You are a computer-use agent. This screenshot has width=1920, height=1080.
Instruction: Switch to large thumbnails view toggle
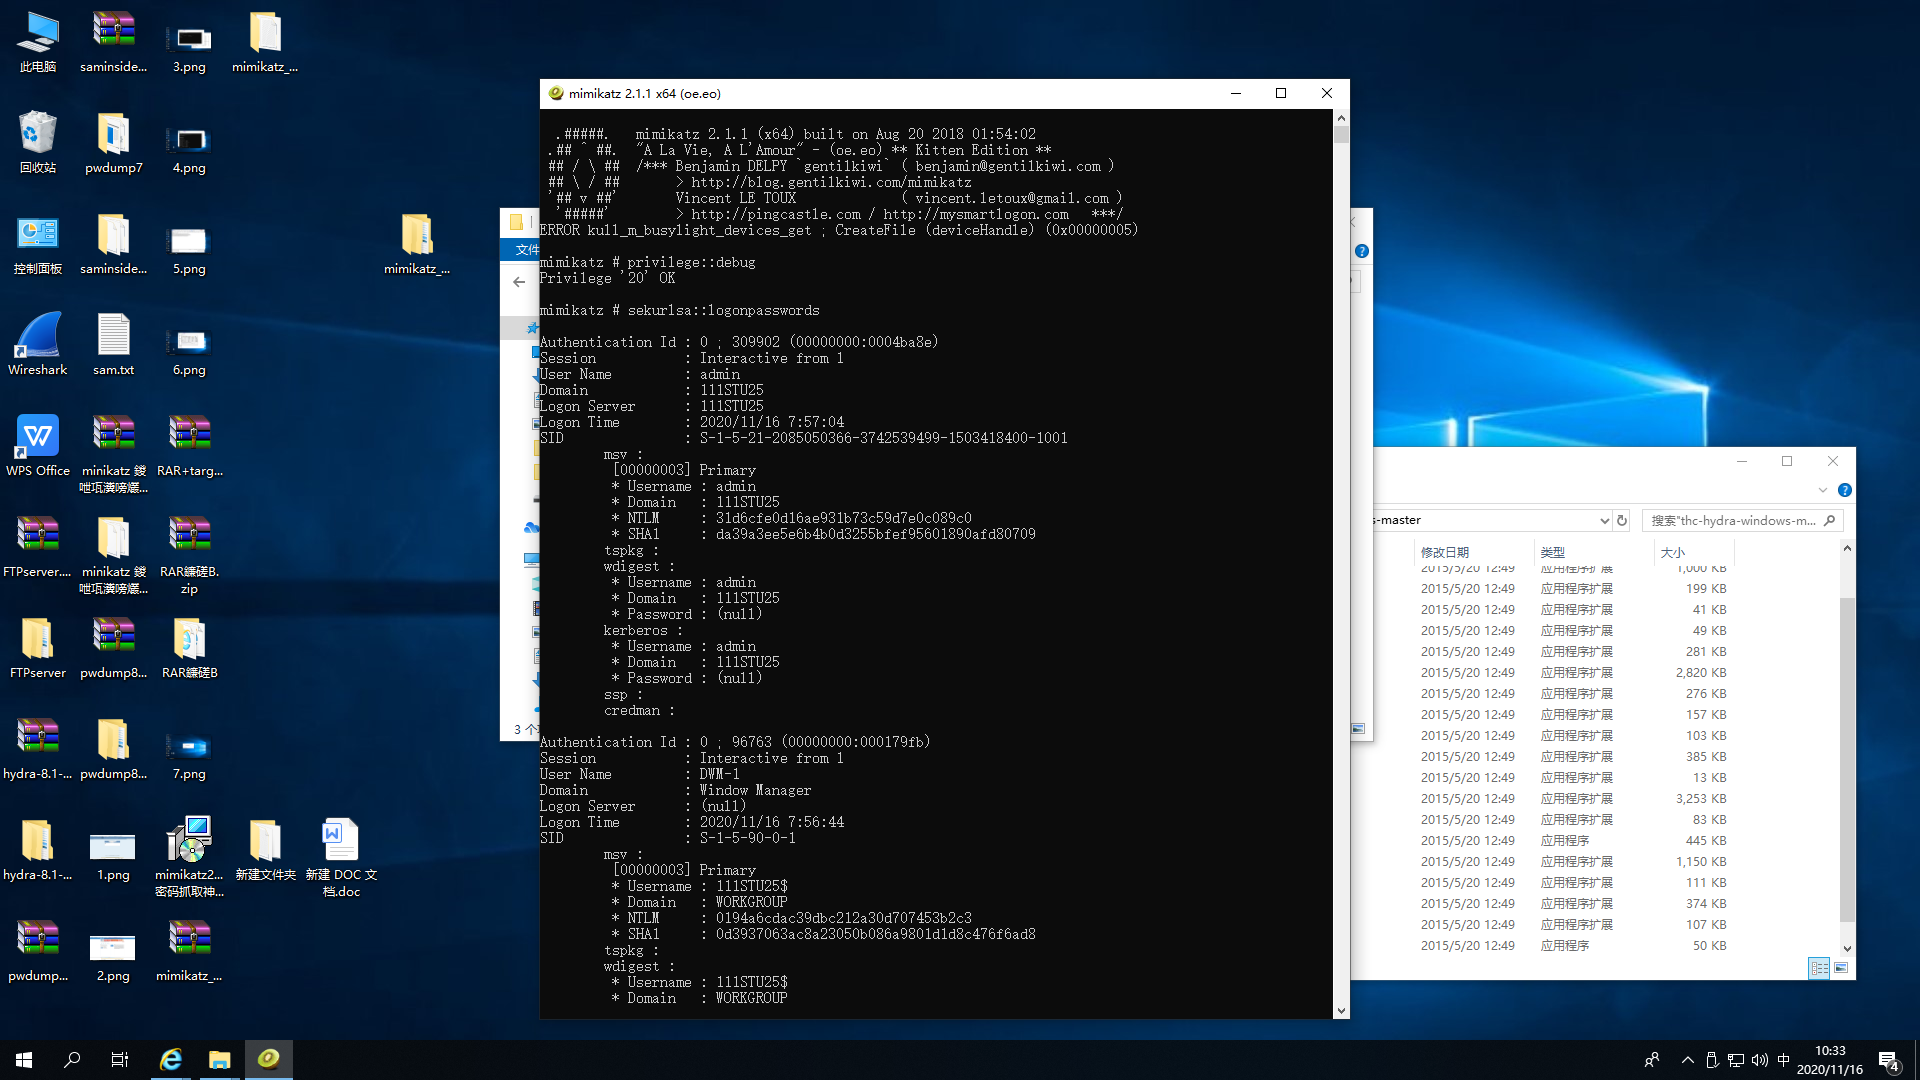tap(1841, 968)
